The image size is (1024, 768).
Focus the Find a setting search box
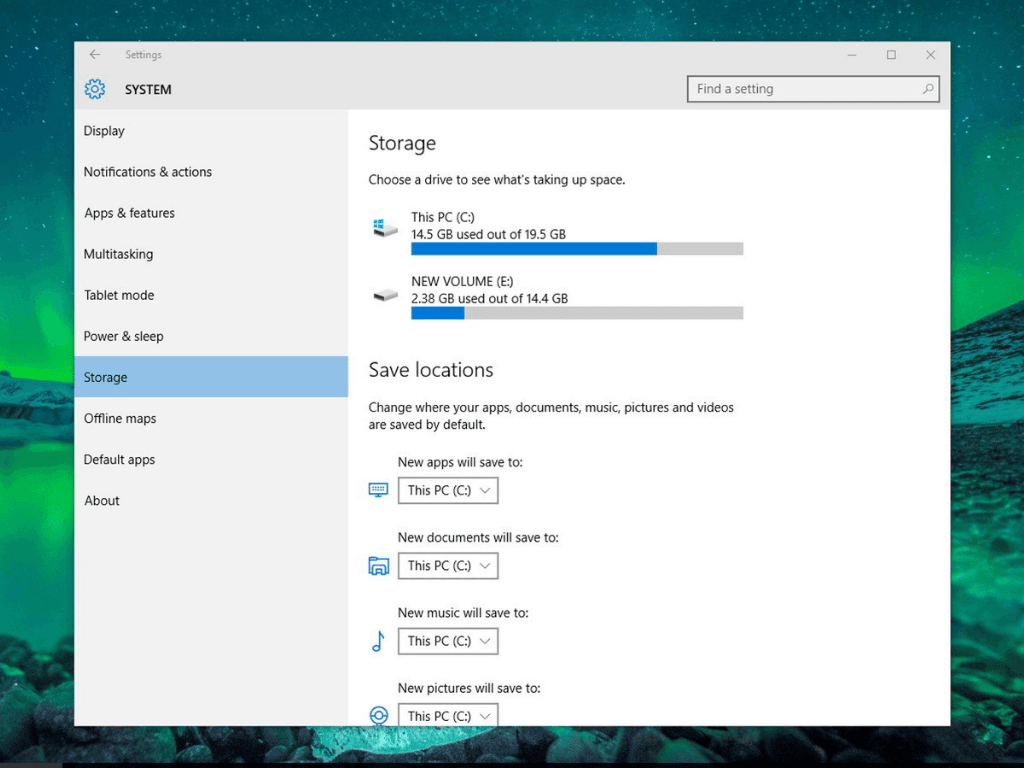click(x=805, y=89)
